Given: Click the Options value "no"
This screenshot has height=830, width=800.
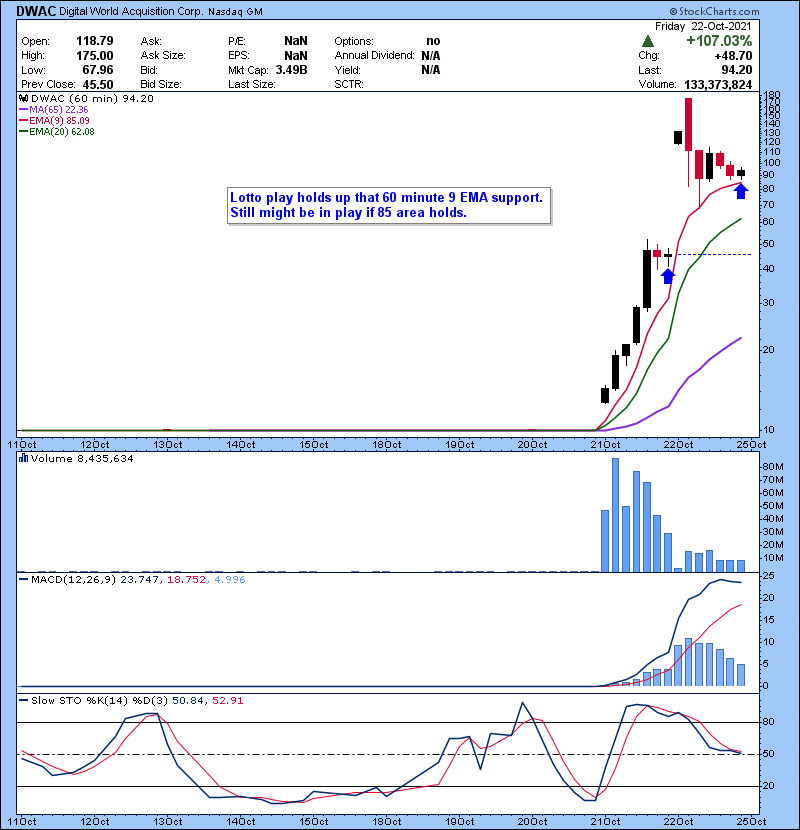Looking at the screenshot, I should tap(433, 41).
